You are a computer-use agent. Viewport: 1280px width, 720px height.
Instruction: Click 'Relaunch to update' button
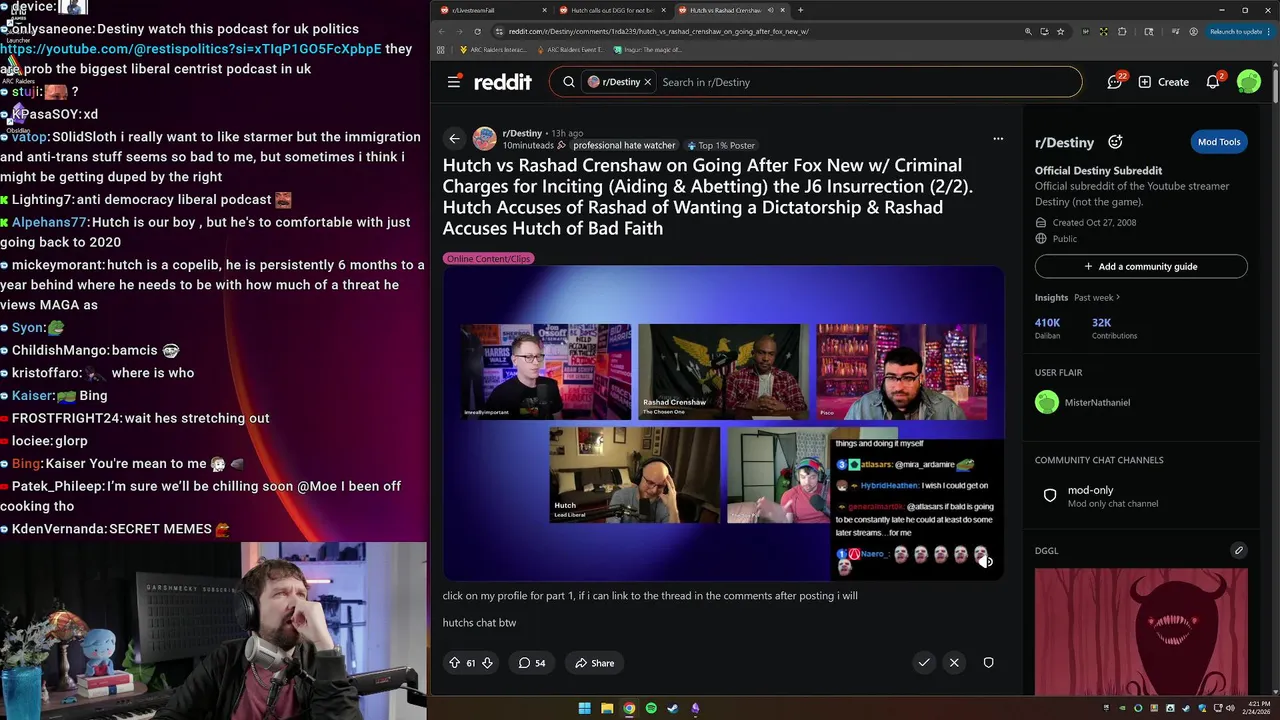1238,31
